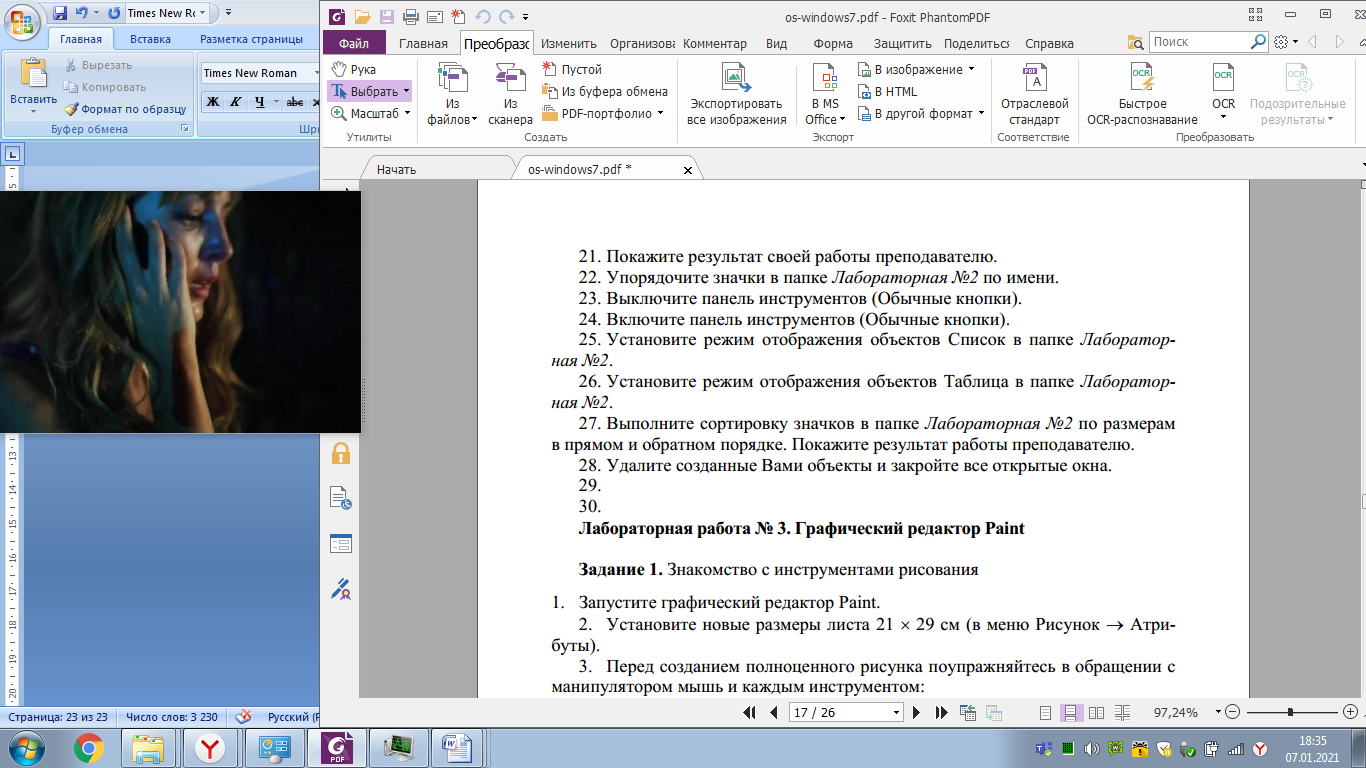
Task: Click the Foxit security lock sidebar icon
Action: pos(341,453)
